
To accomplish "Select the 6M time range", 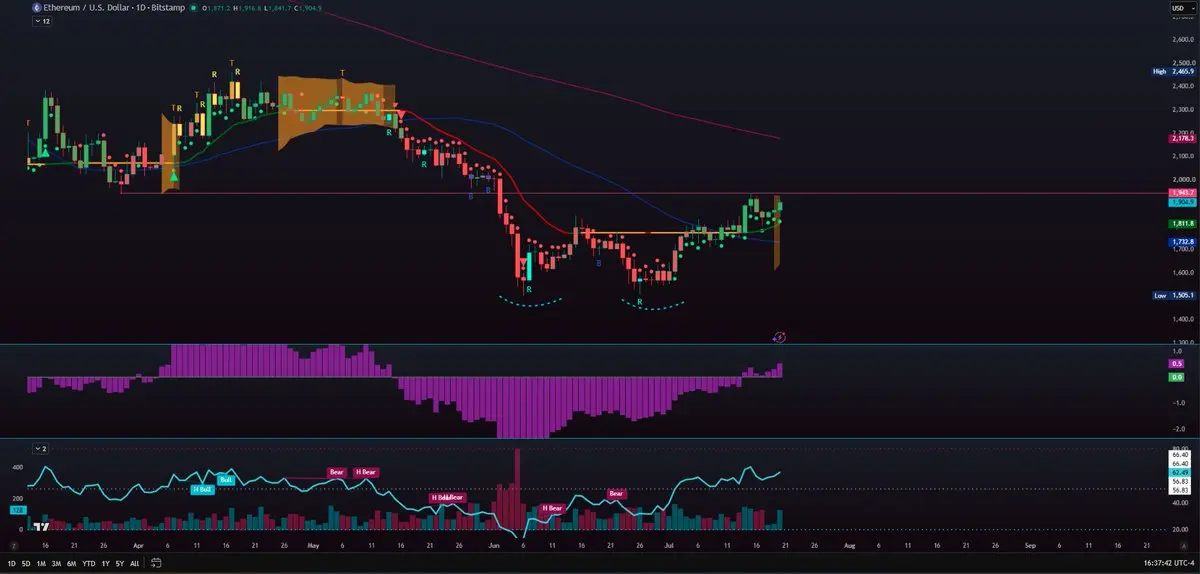I will 71,563.
